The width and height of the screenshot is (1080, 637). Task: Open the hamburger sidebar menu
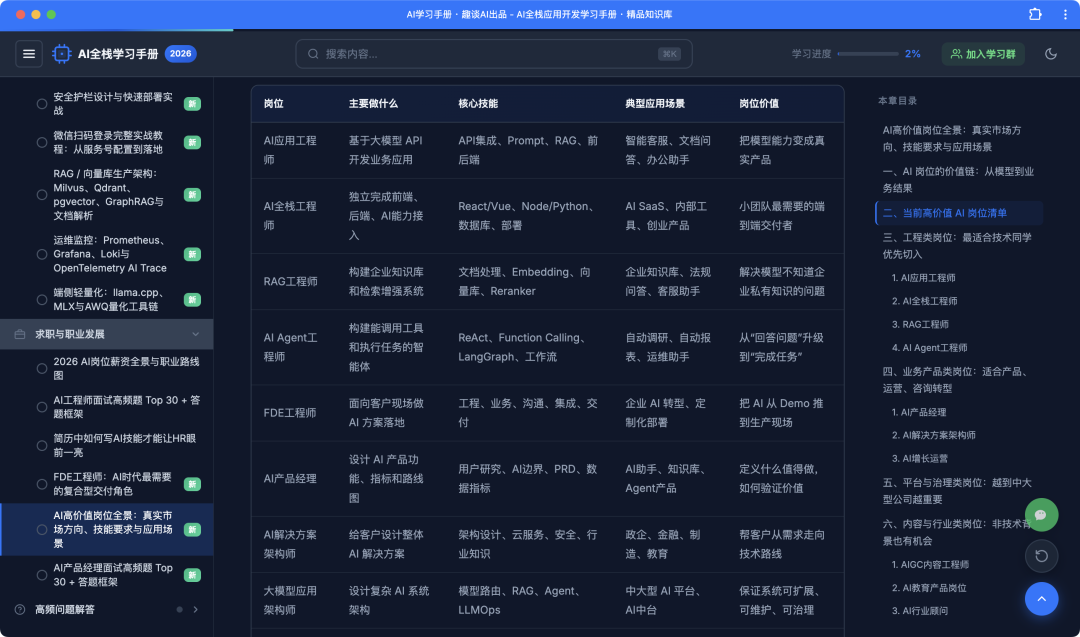coord(29,54)
